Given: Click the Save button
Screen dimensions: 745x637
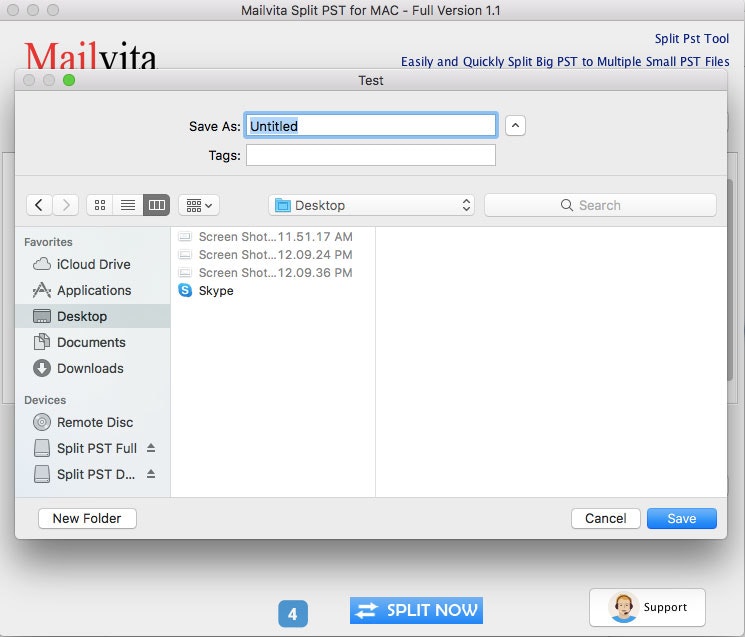Looking at the screenshot, I should click(682, 518).
